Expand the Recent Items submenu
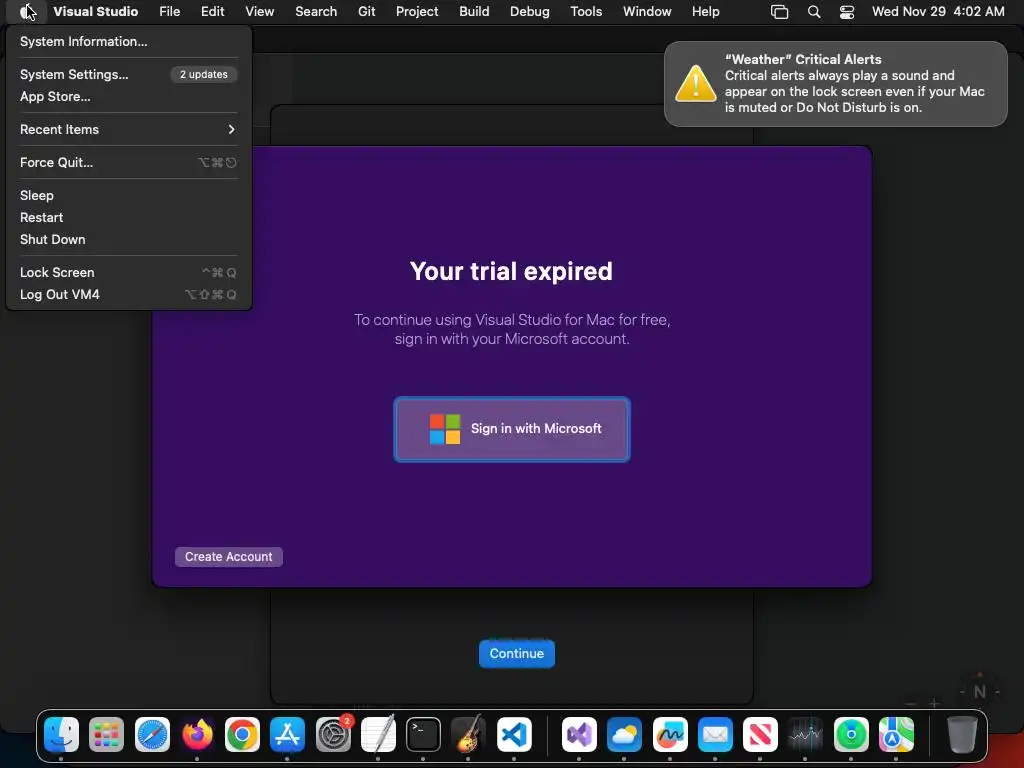 click(x=129, y=129)
